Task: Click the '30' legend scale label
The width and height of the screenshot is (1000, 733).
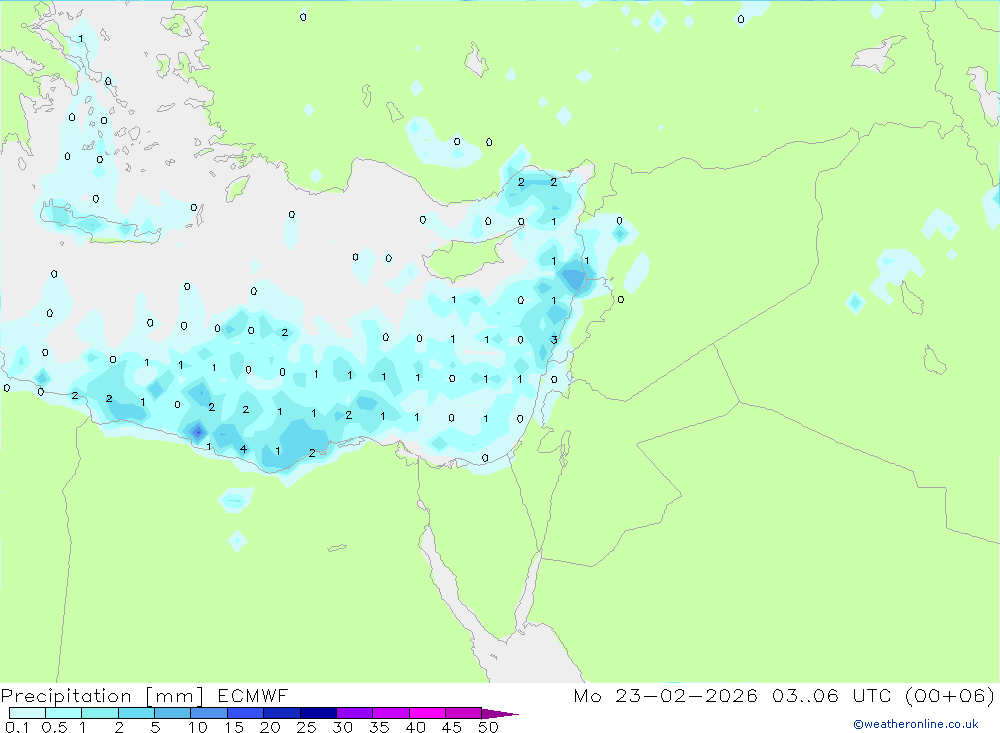Action: tap(343, 727)
